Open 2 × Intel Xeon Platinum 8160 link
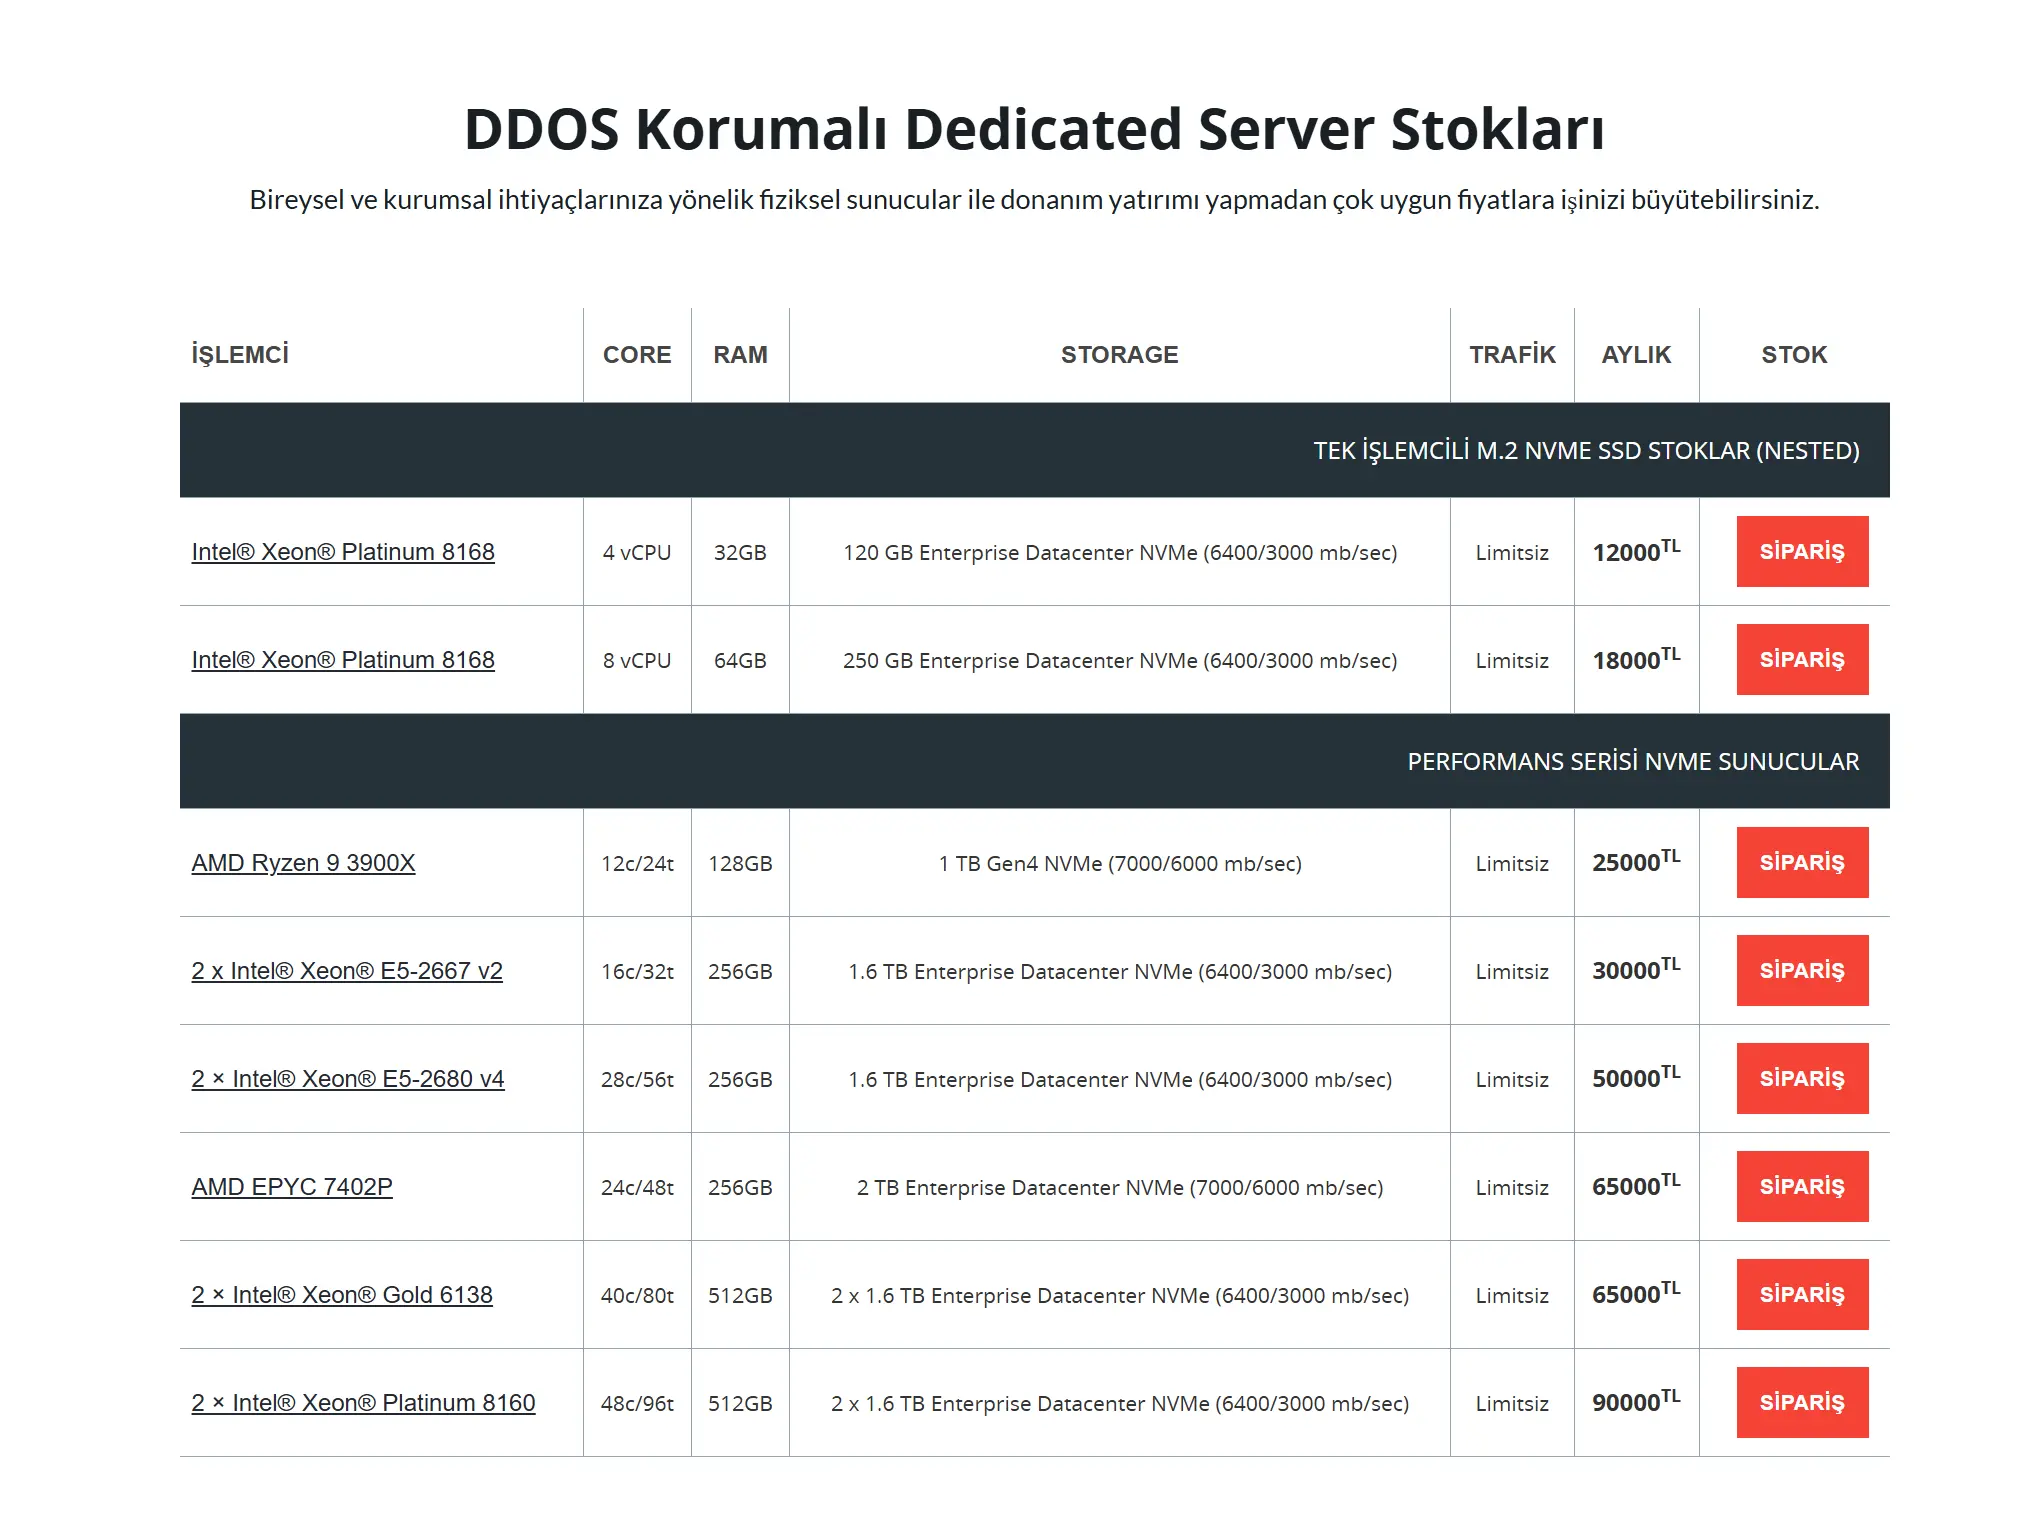 click(363, 1403)
